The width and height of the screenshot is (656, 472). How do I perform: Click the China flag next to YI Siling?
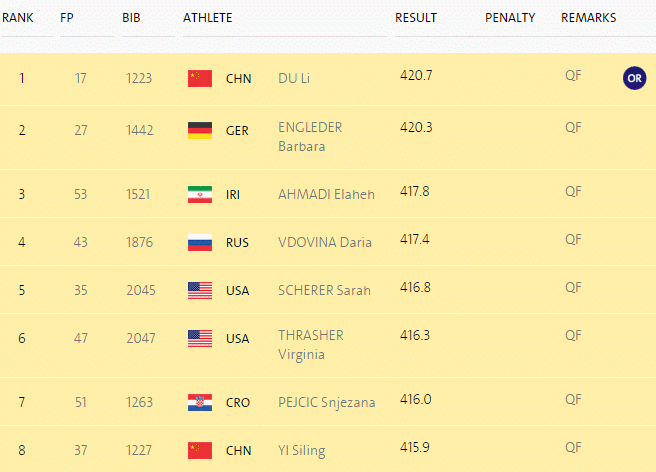pyautogui.click(x=200, y=451)
